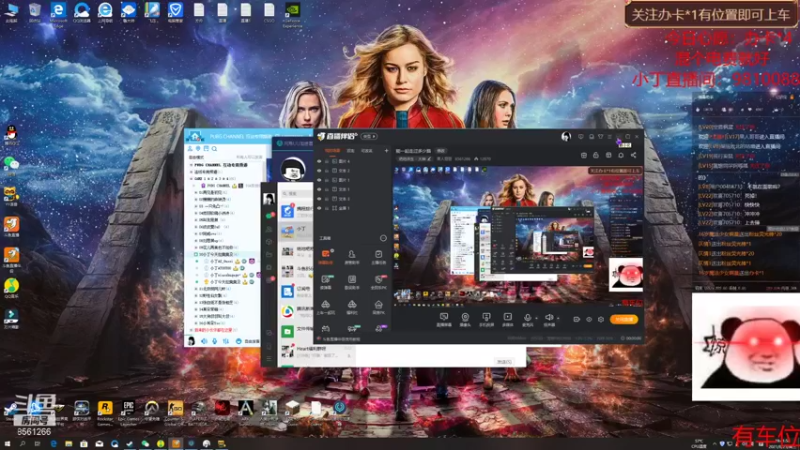Viewport: 800px width, 450px height.
Task: Lock the bottom layer in the scene list
Action: tap(327, 208)
